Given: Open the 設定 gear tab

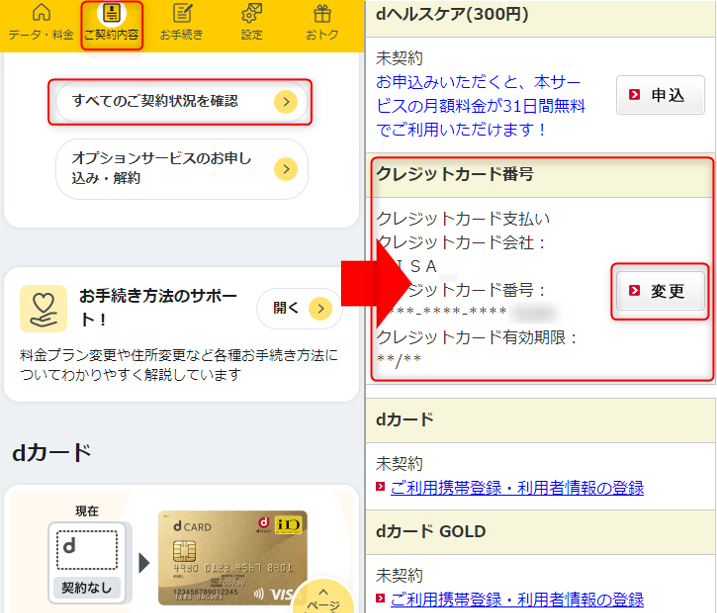Looking at the screenshot, I should pyautogui.click(x=251, y=22).
